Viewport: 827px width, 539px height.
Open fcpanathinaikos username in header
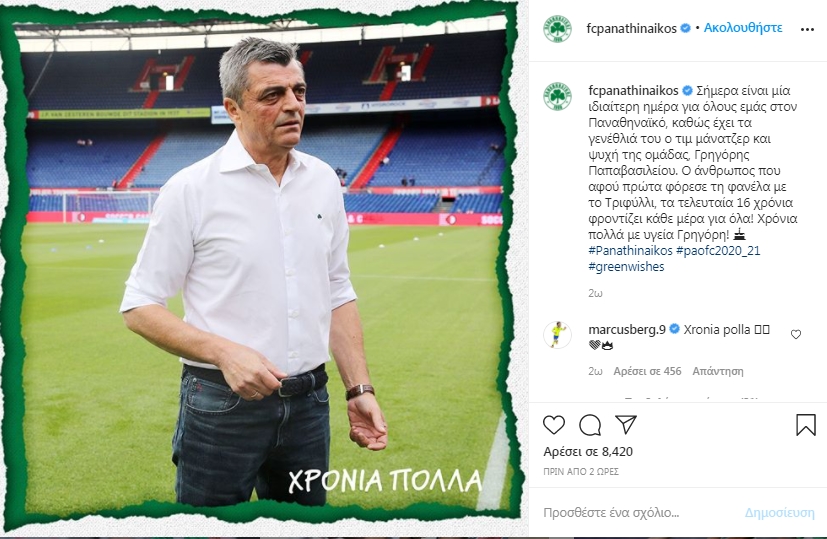click(x=631, y=28)
